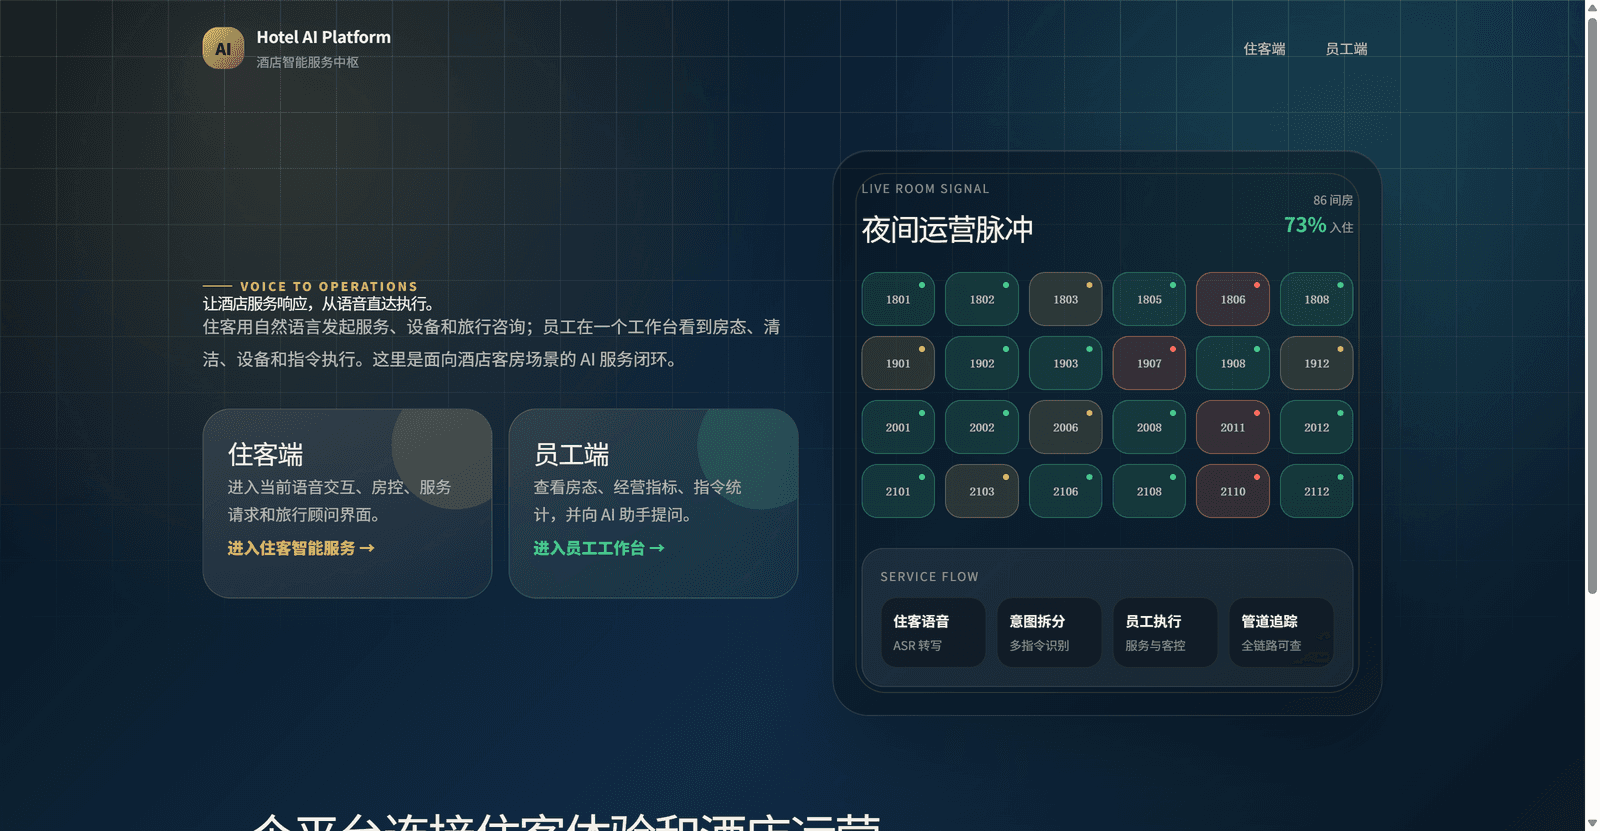The height and width of the screenshot is (831, 1600).
Task: Select room 1802 tile
Action: [982, 299]
